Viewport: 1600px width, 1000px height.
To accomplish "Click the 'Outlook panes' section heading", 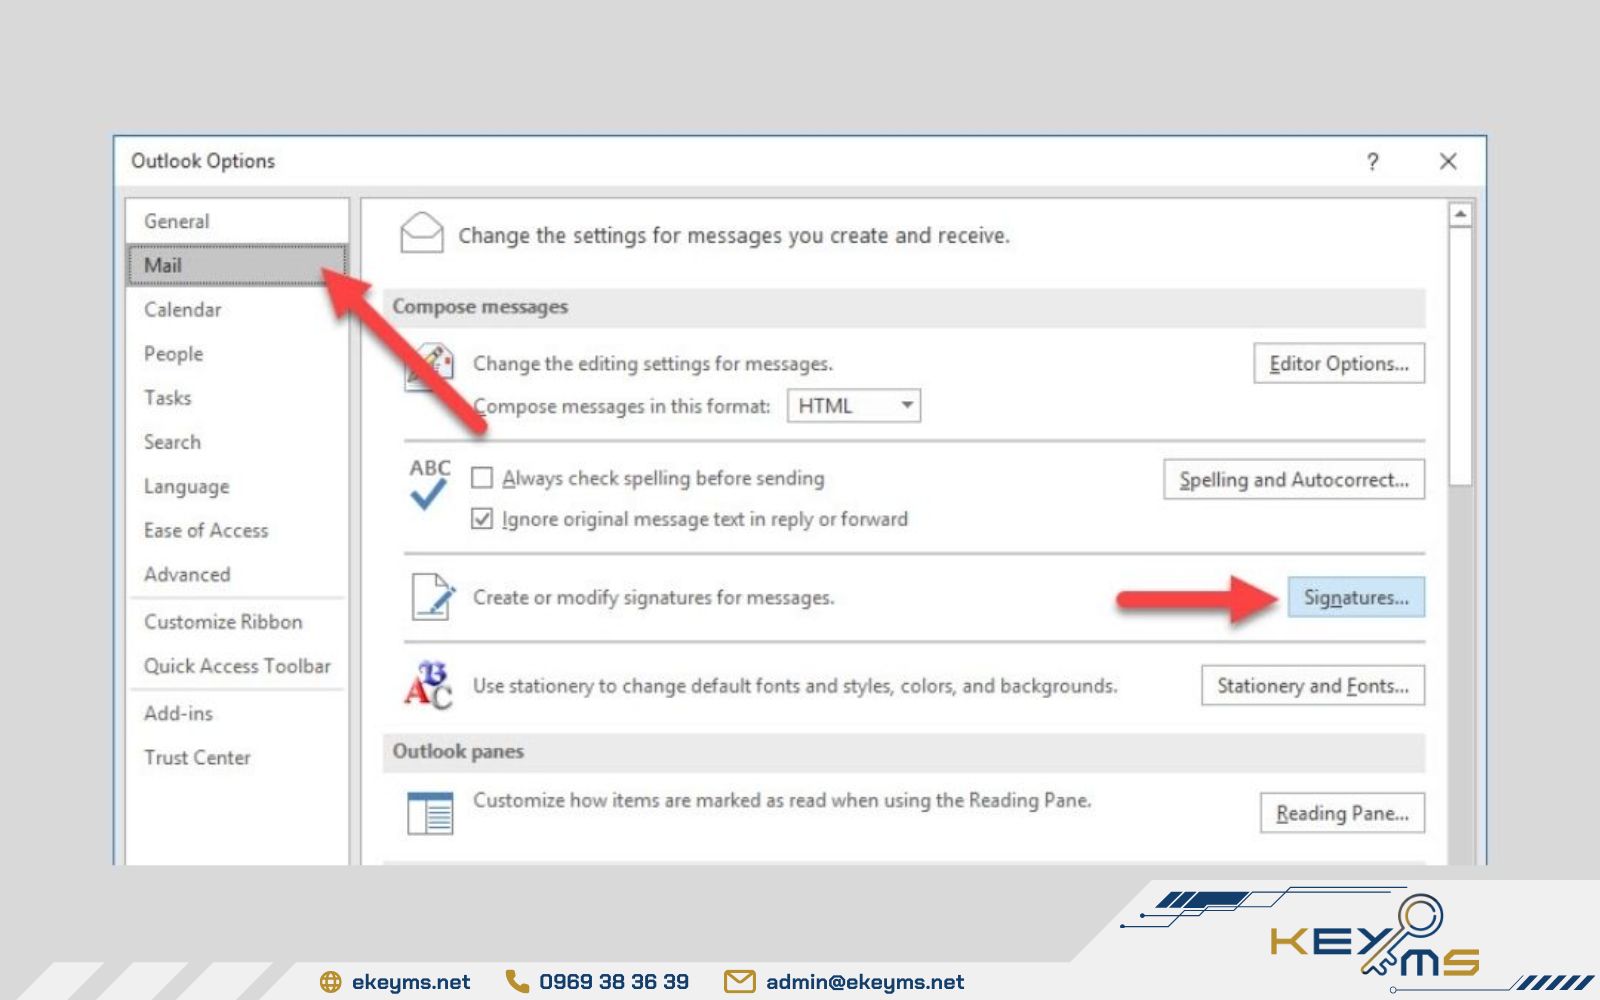I will (x=458, y=751).
